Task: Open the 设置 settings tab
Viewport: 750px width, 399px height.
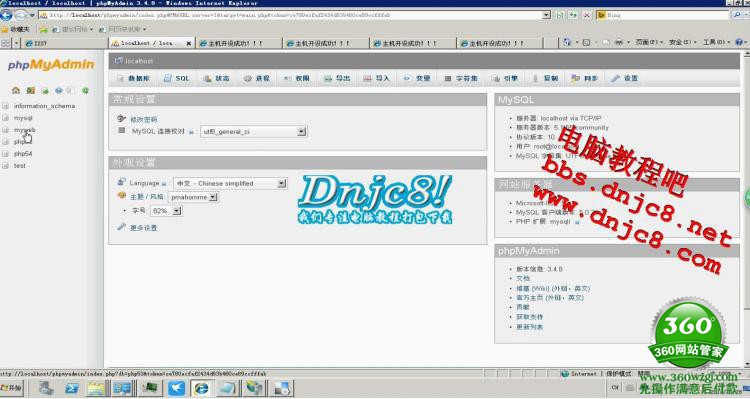Action: 625,78
